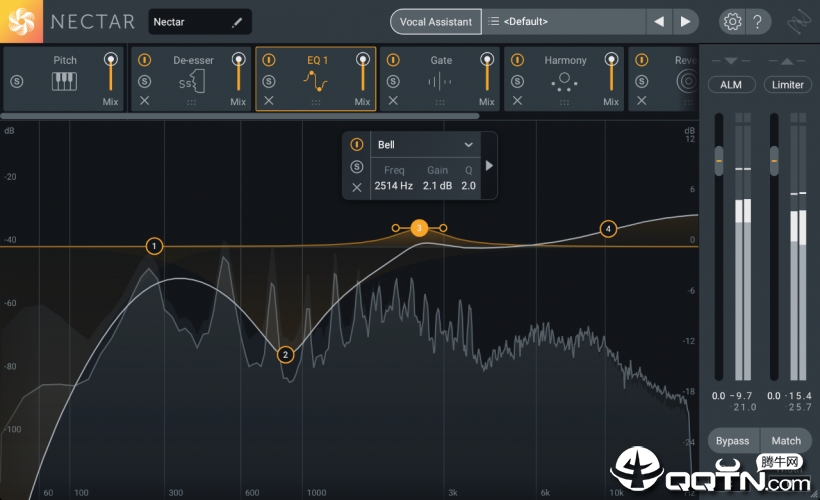The width and height of the screenshot is (820, 500).
Task: Select the De-esser module icon
Action: coord(192,82)
